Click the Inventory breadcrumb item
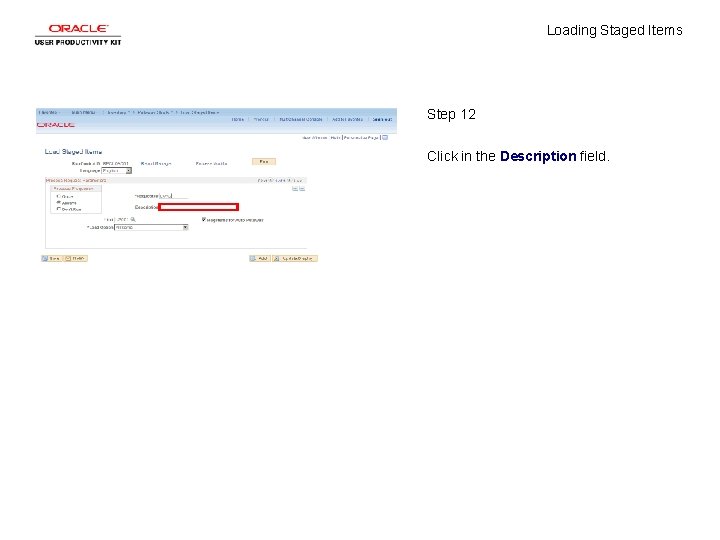Image resolution: width=720 pixels, height=540 pixels. (118, 112)
